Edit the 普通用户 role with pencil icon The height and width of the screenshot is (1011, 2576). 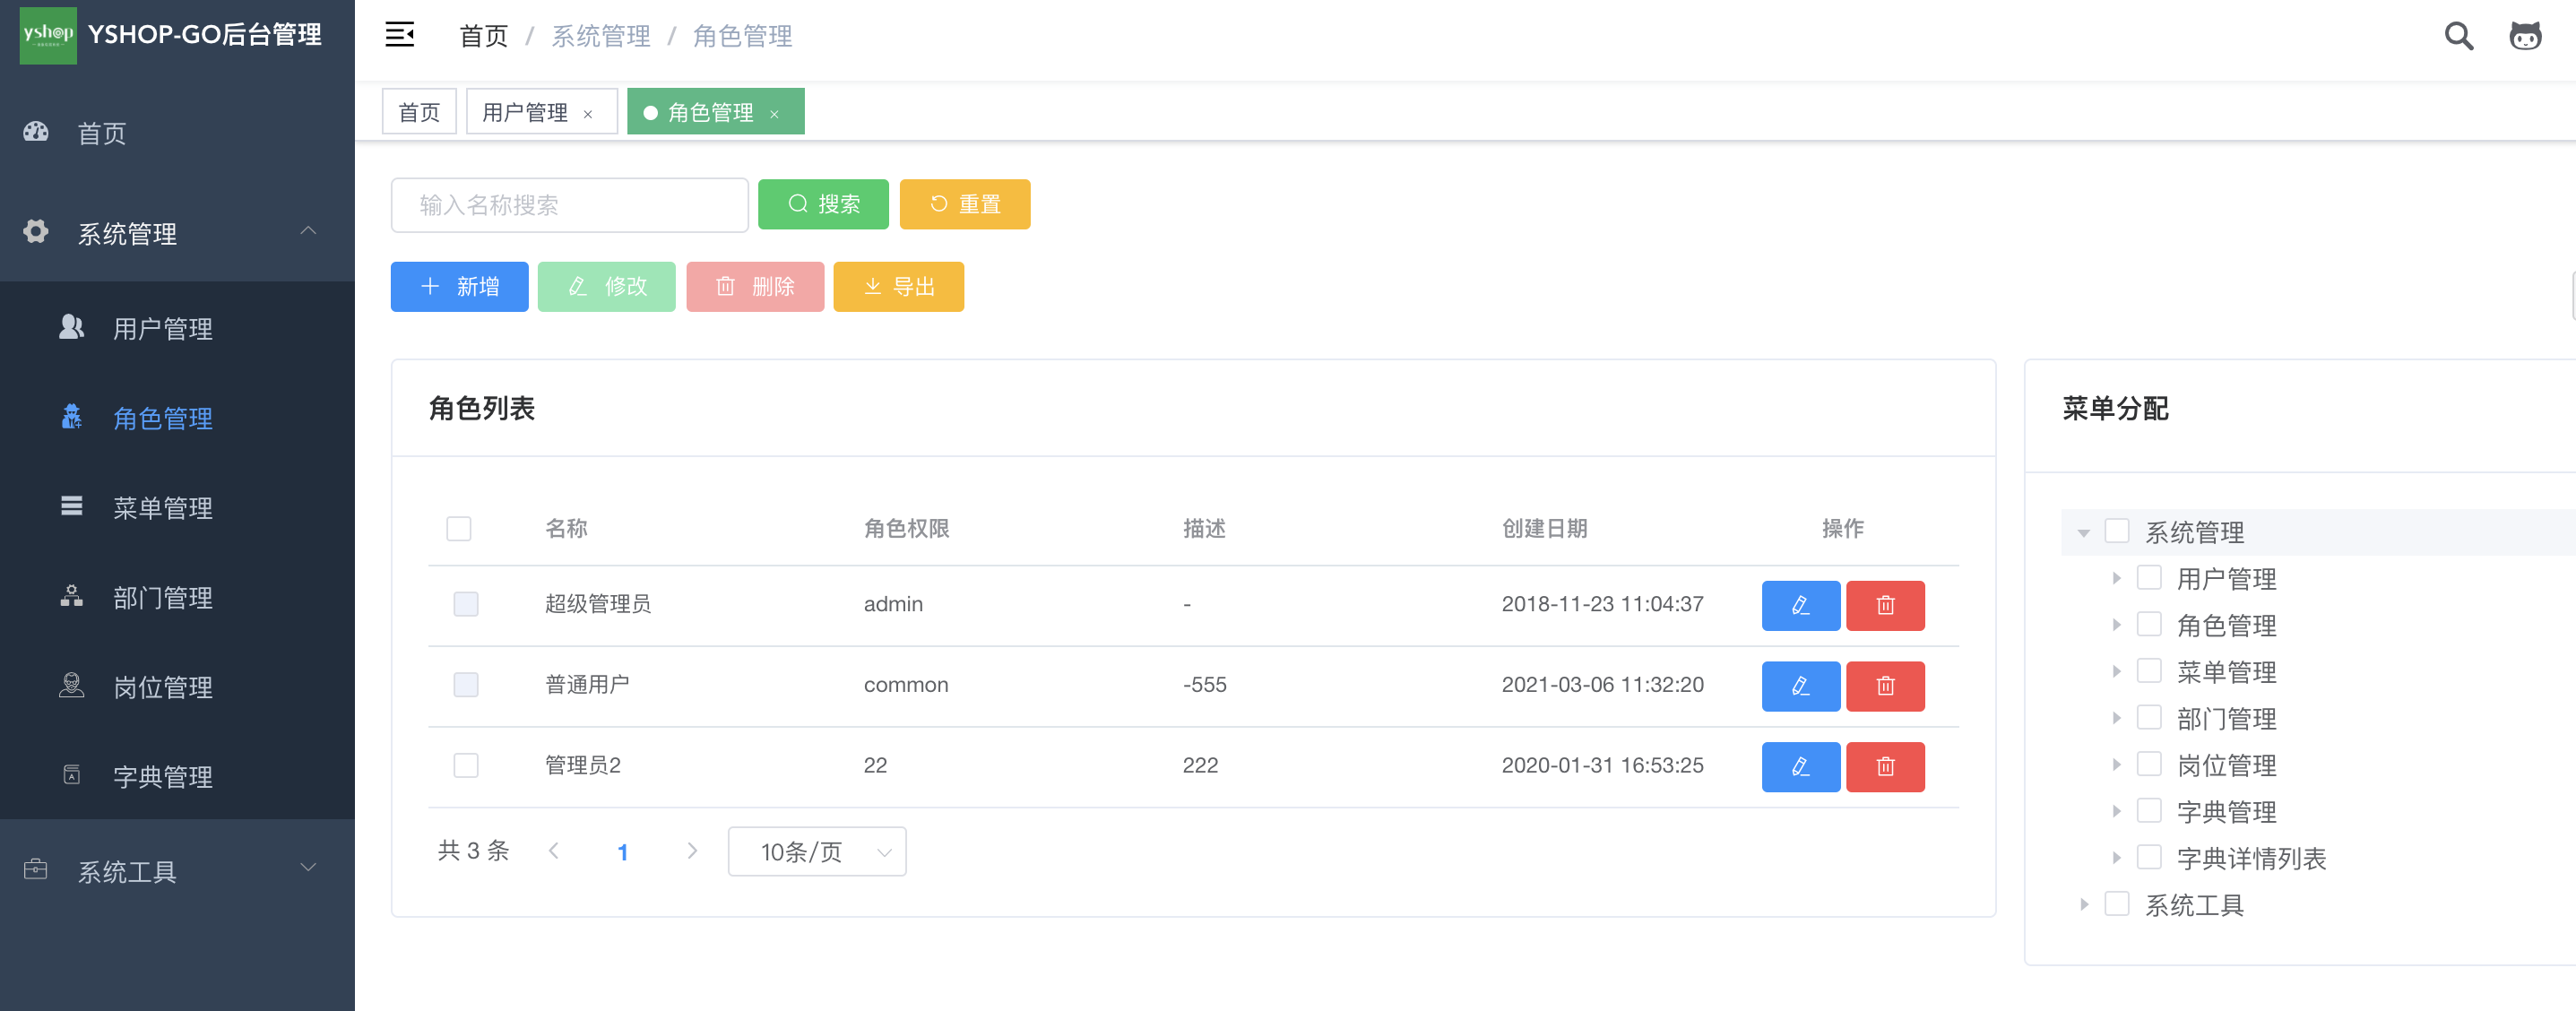coord(1800,686)
